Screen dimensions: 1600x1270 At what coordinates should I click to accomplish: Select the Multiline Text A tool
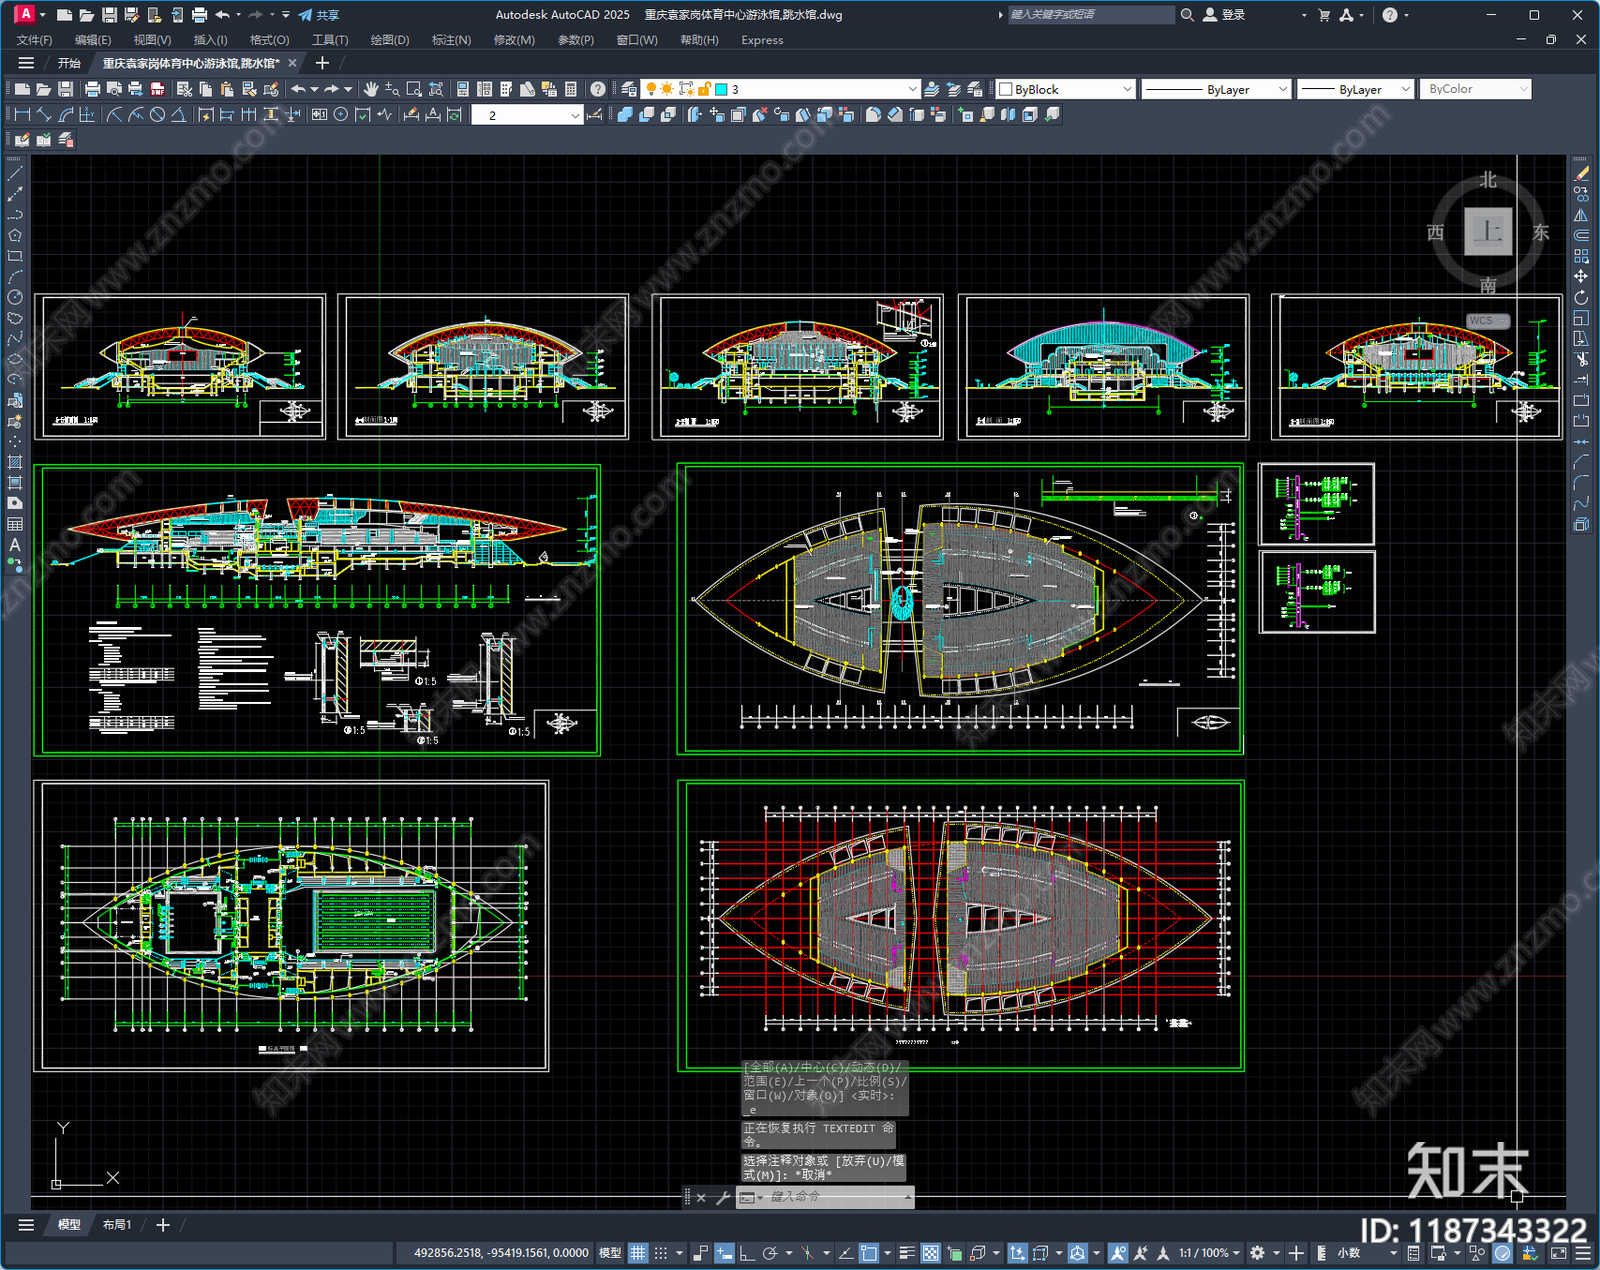click(15, 545)
